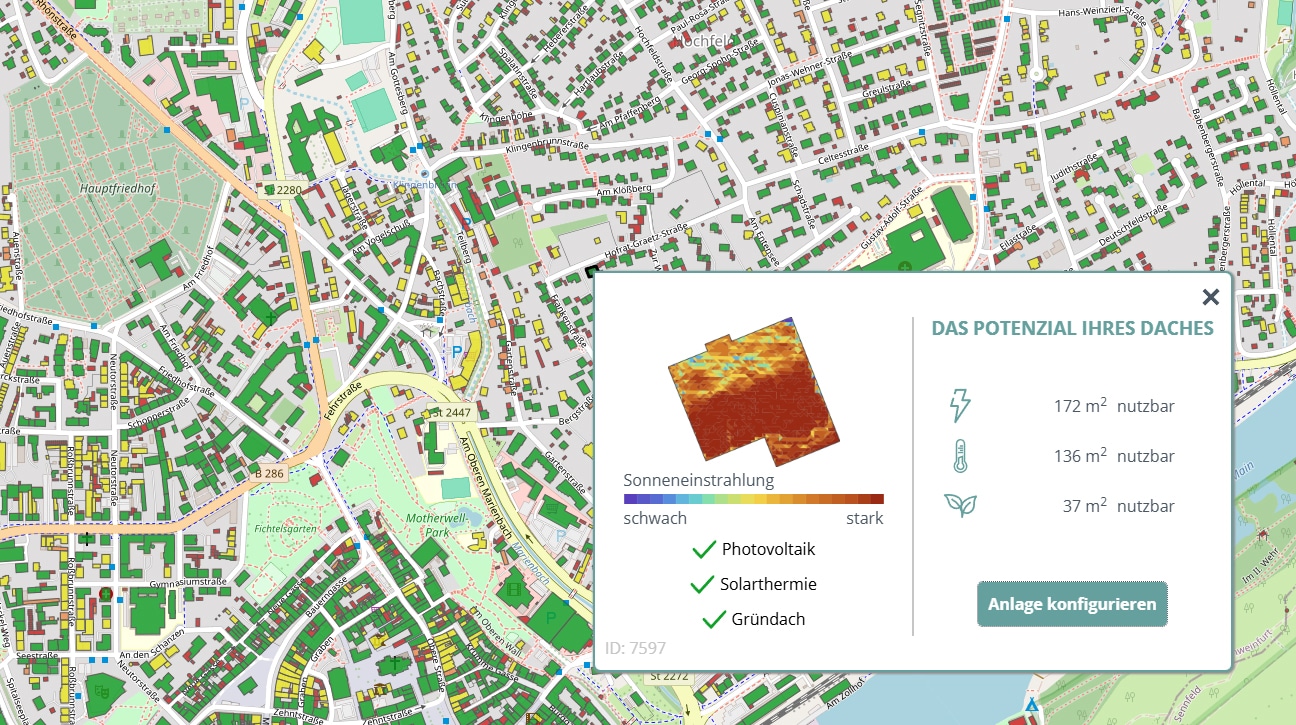Click the dark red end of Sonneneinstrahlung scale

(876, 498)
